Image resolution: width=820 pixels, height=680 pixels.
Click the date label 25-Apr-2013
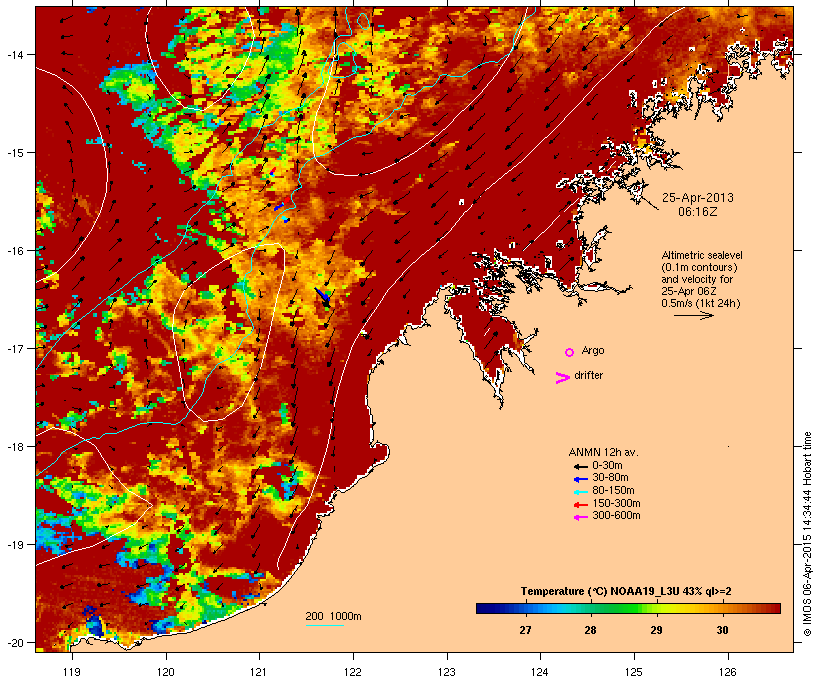(x=698, y=198)
